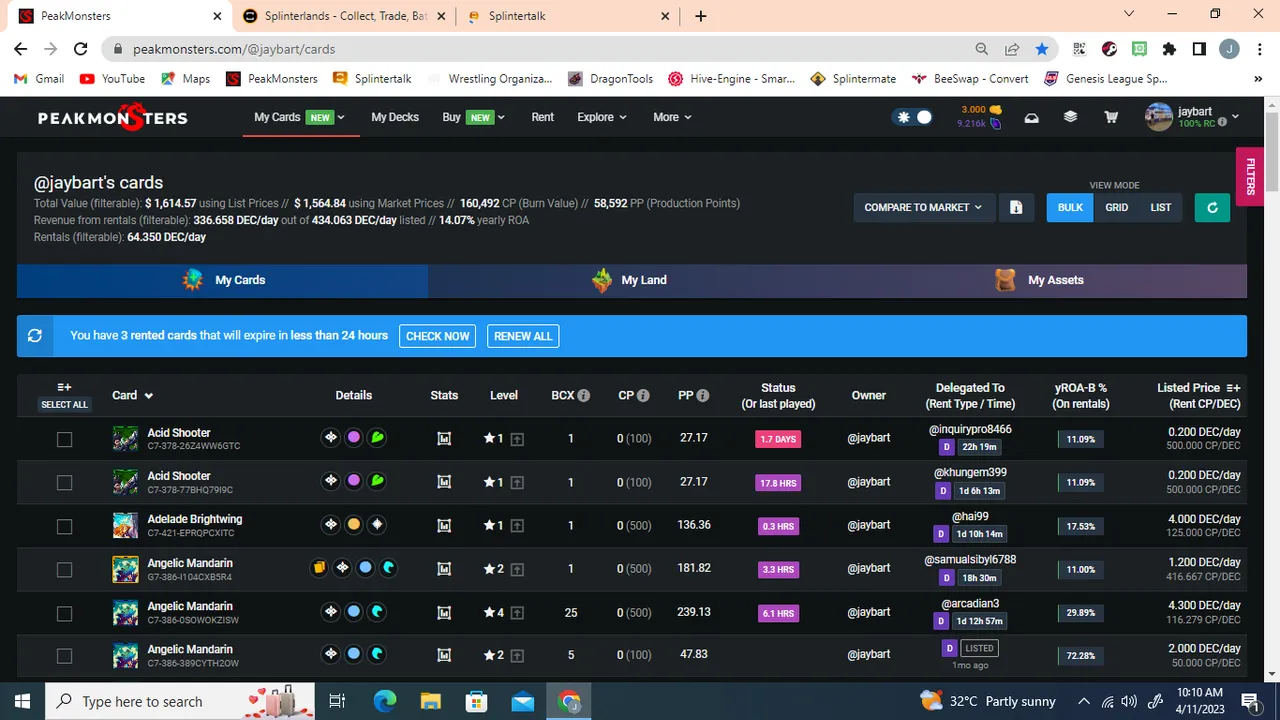Click the add-columns icon beside Listed Price
Viewport: 1280px width, 720px height.
(x=1233, y=387)
